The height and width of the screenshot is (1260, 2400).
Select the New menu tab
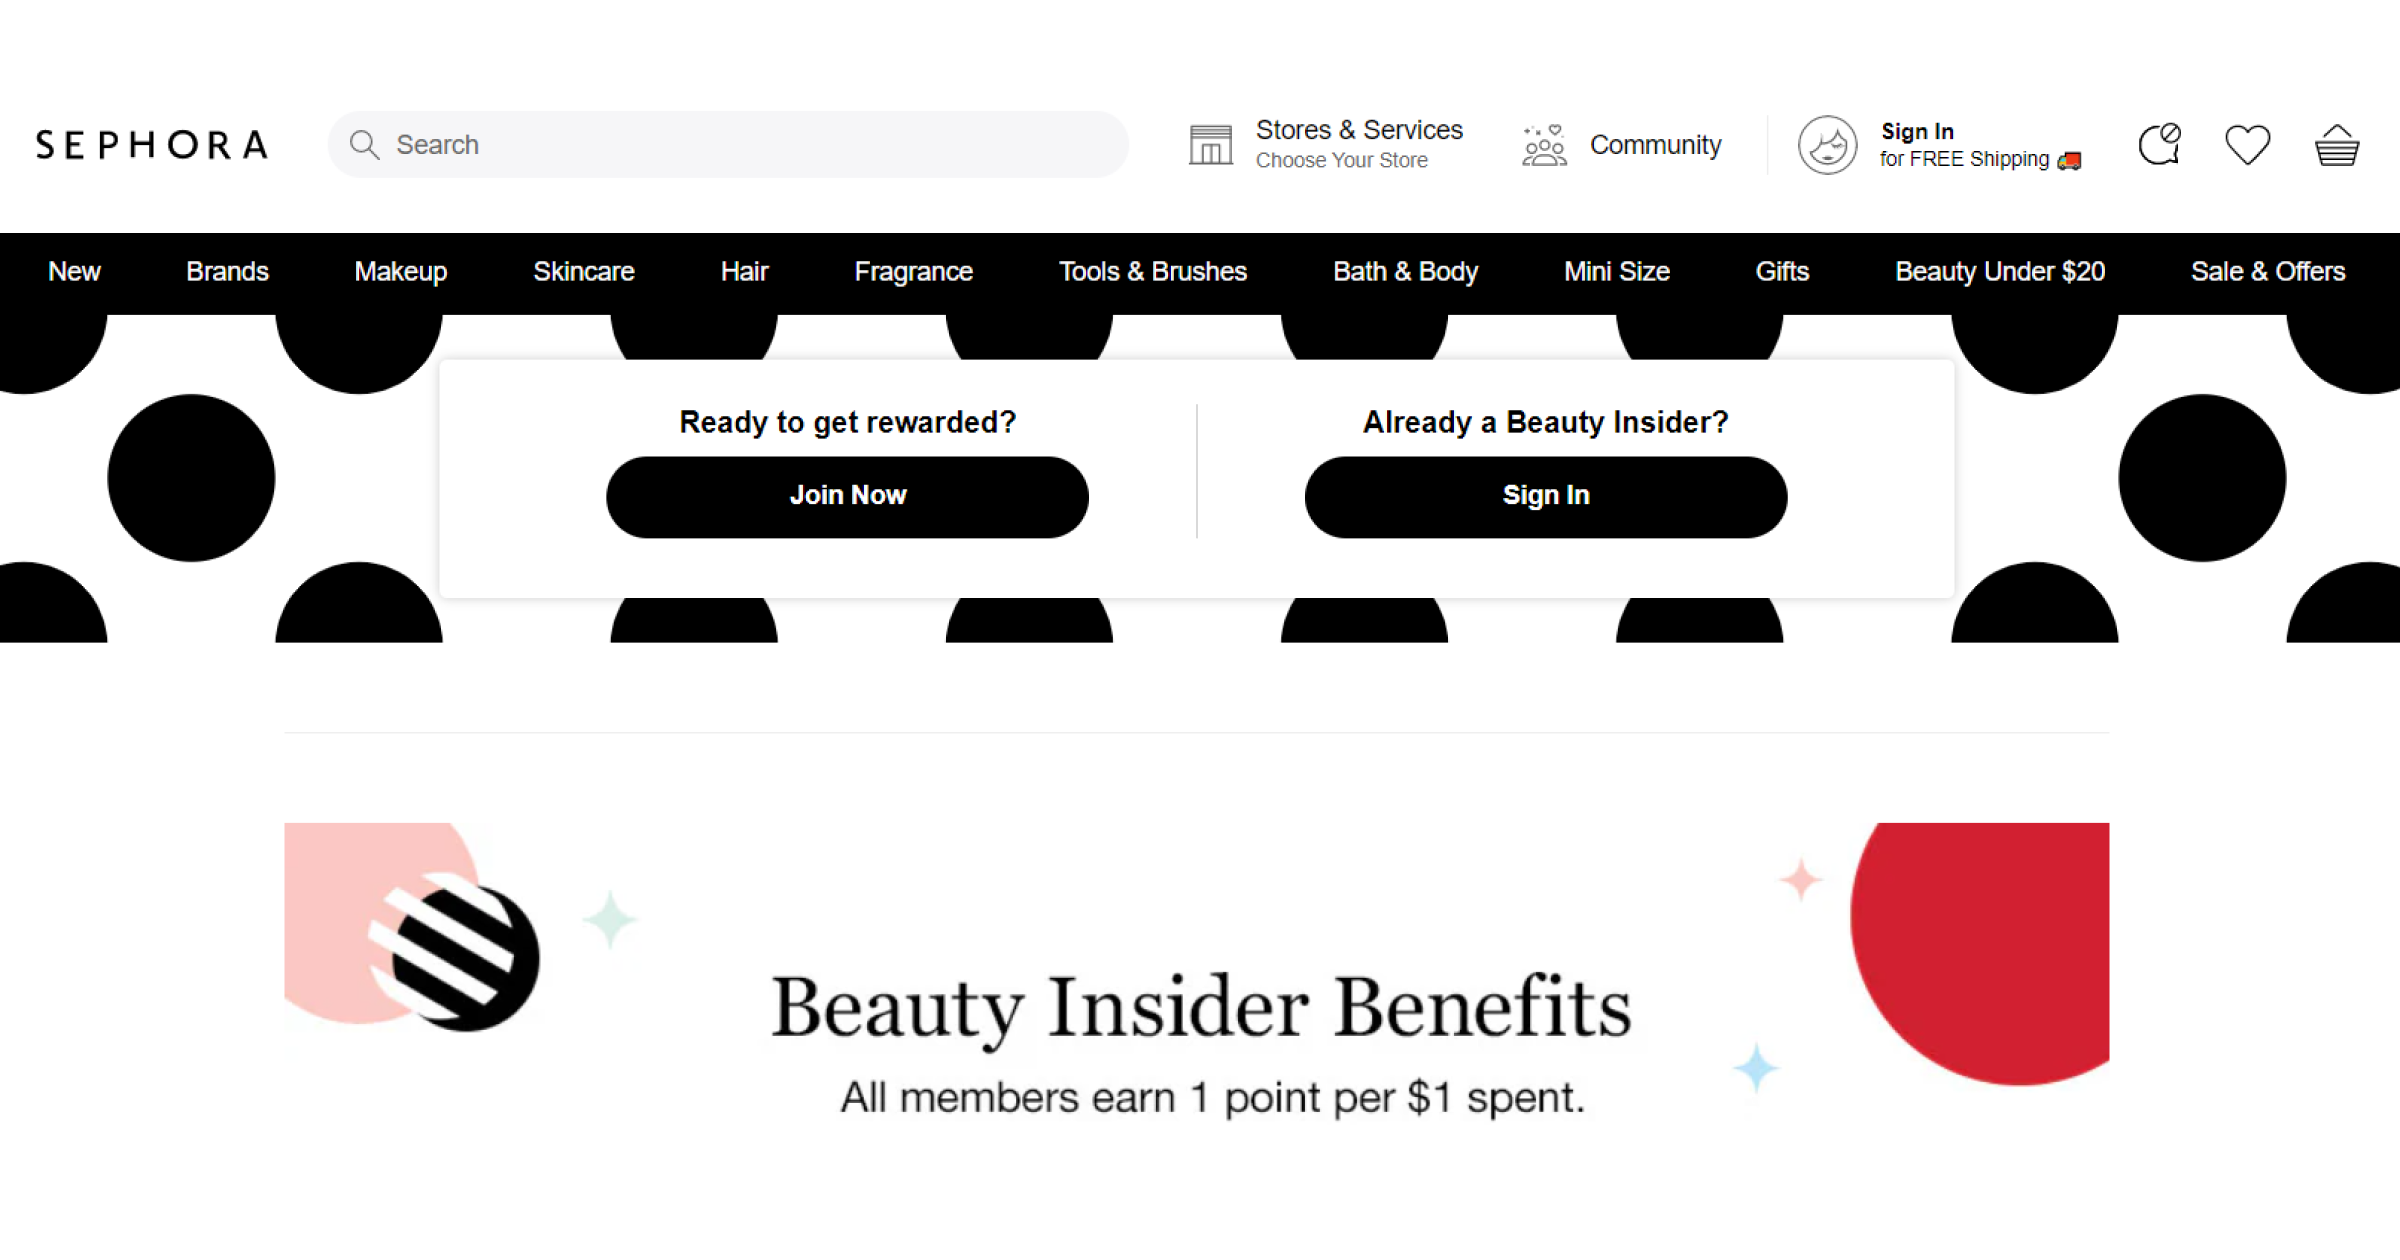click(75, 270)
